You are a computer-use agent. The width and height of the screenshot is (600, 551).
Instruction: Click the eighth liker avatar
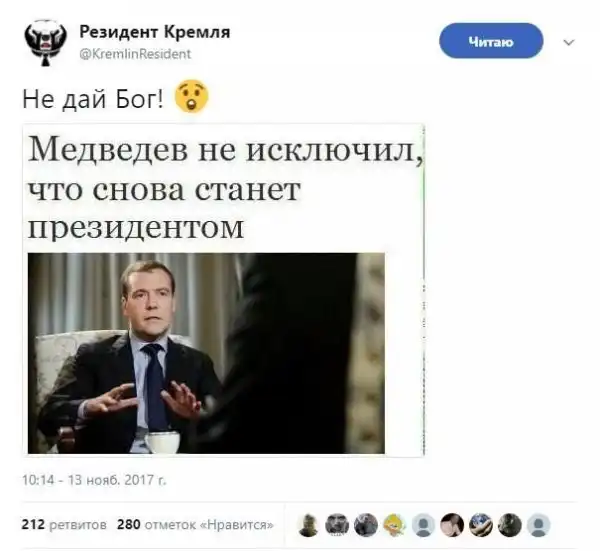[509, 525]
